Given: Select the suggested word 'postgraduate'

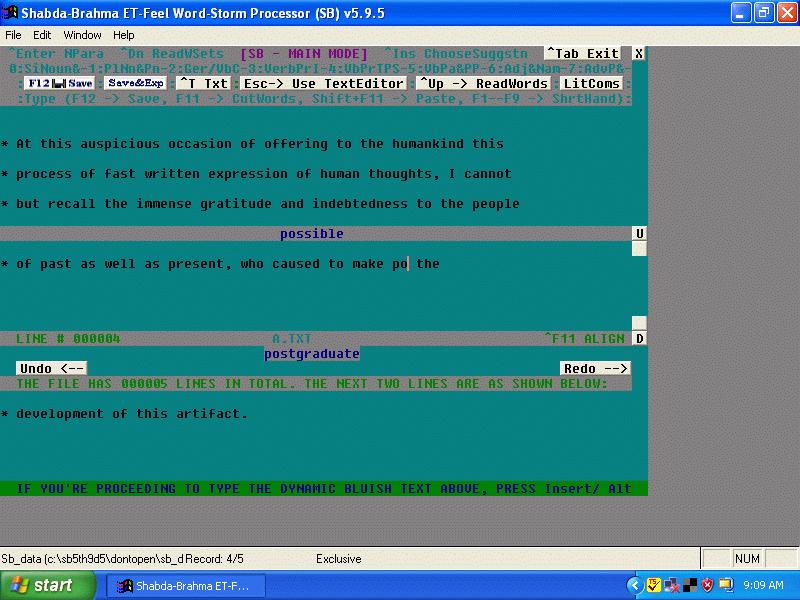Looking at the screenshot, I should click(312, 354).
